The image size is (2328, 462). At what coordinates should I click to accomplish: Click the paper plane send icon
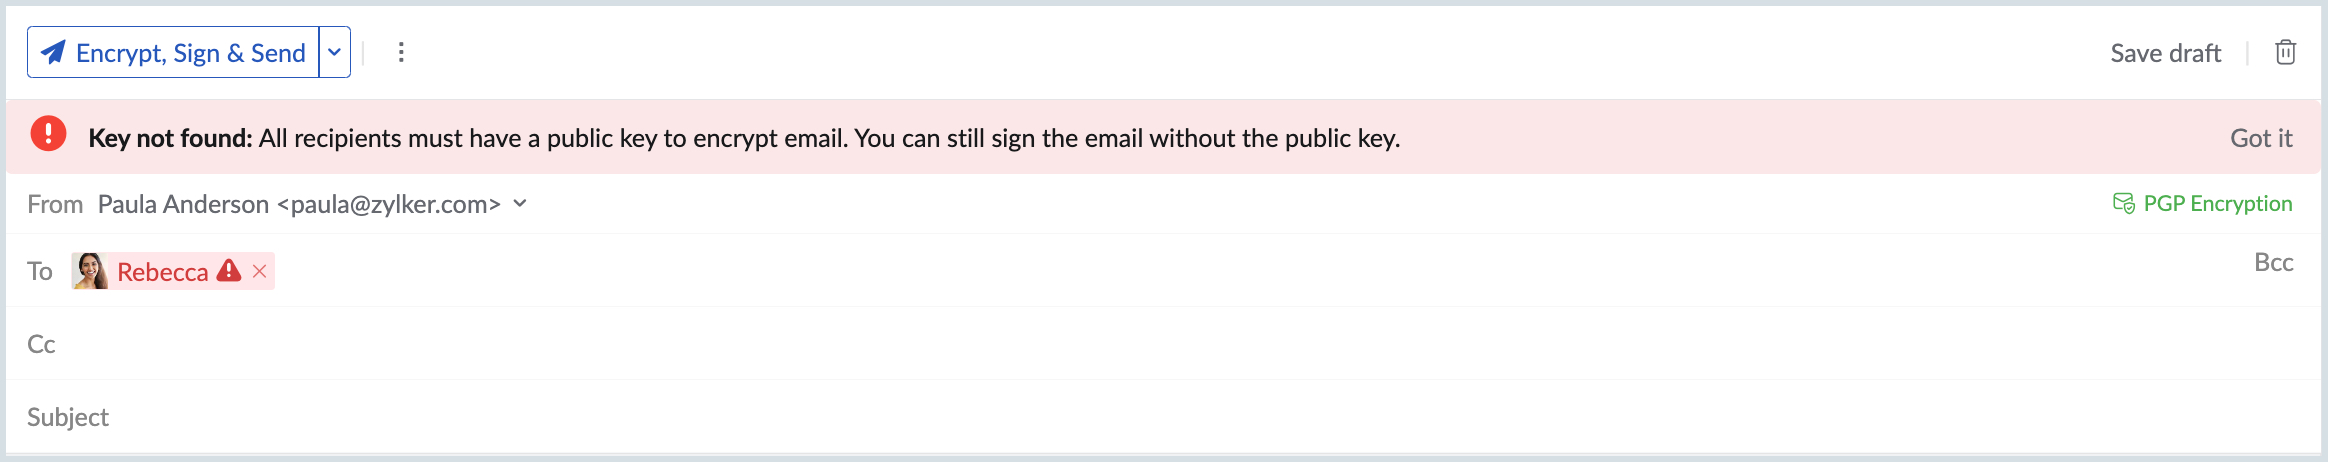pyautogui.click(x=53, y=52)
